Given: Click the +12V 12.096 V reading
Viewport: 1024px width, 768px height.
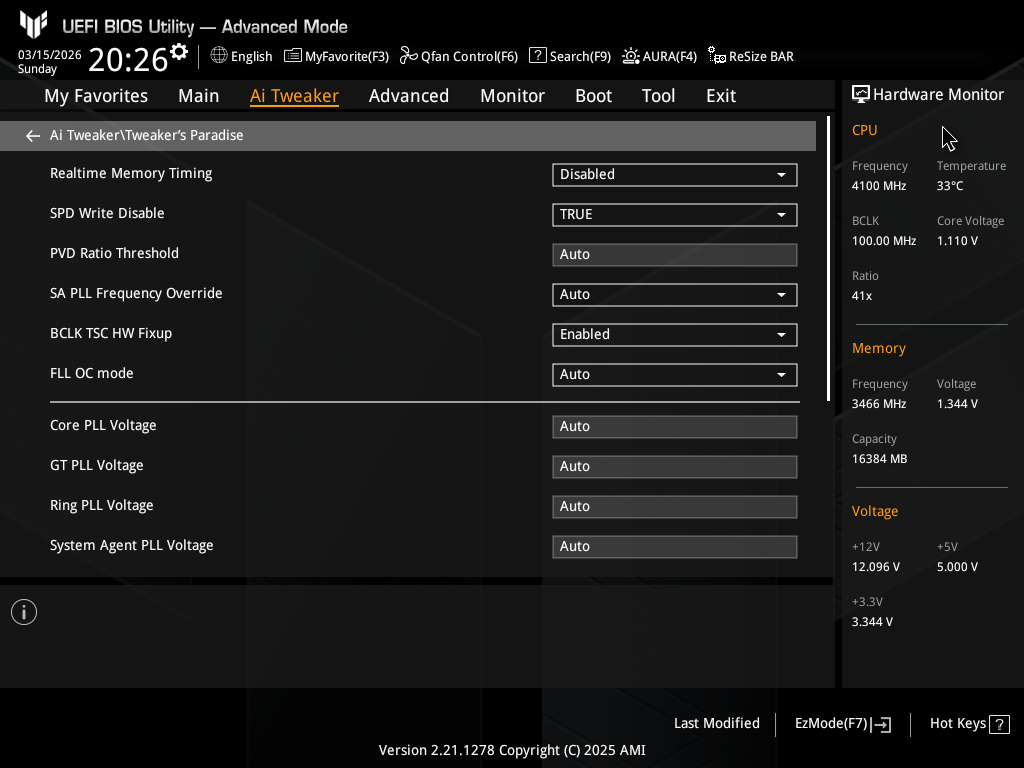Looking at the screenshot, I should [876, 567].
